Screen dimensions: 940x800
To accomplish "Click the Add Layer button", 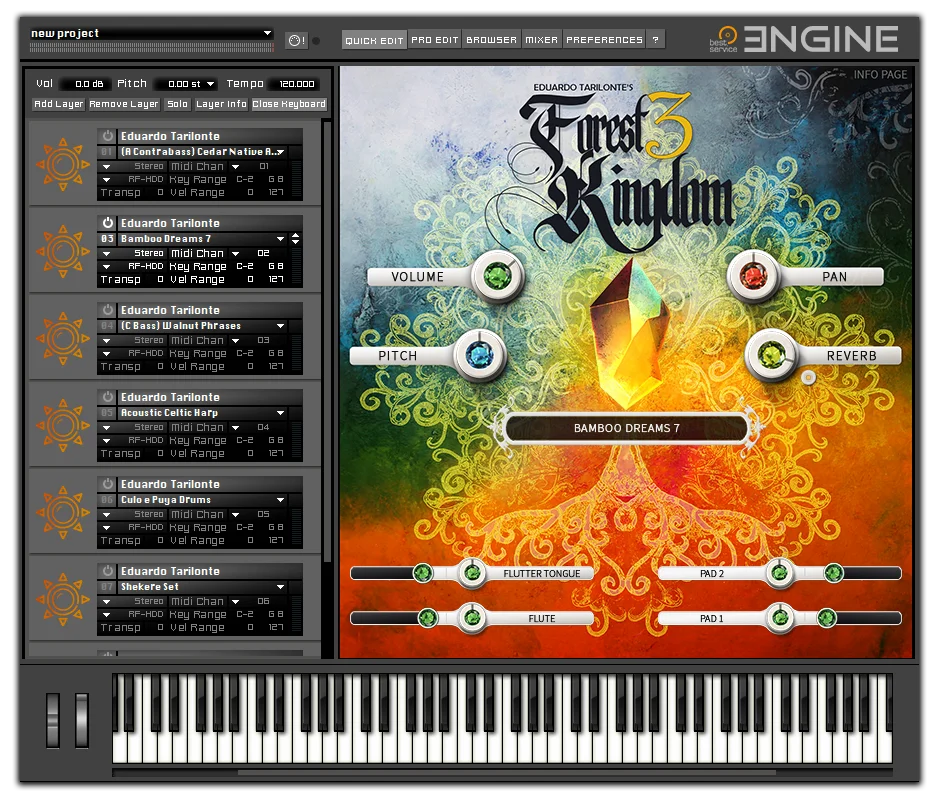I will 59,104.
